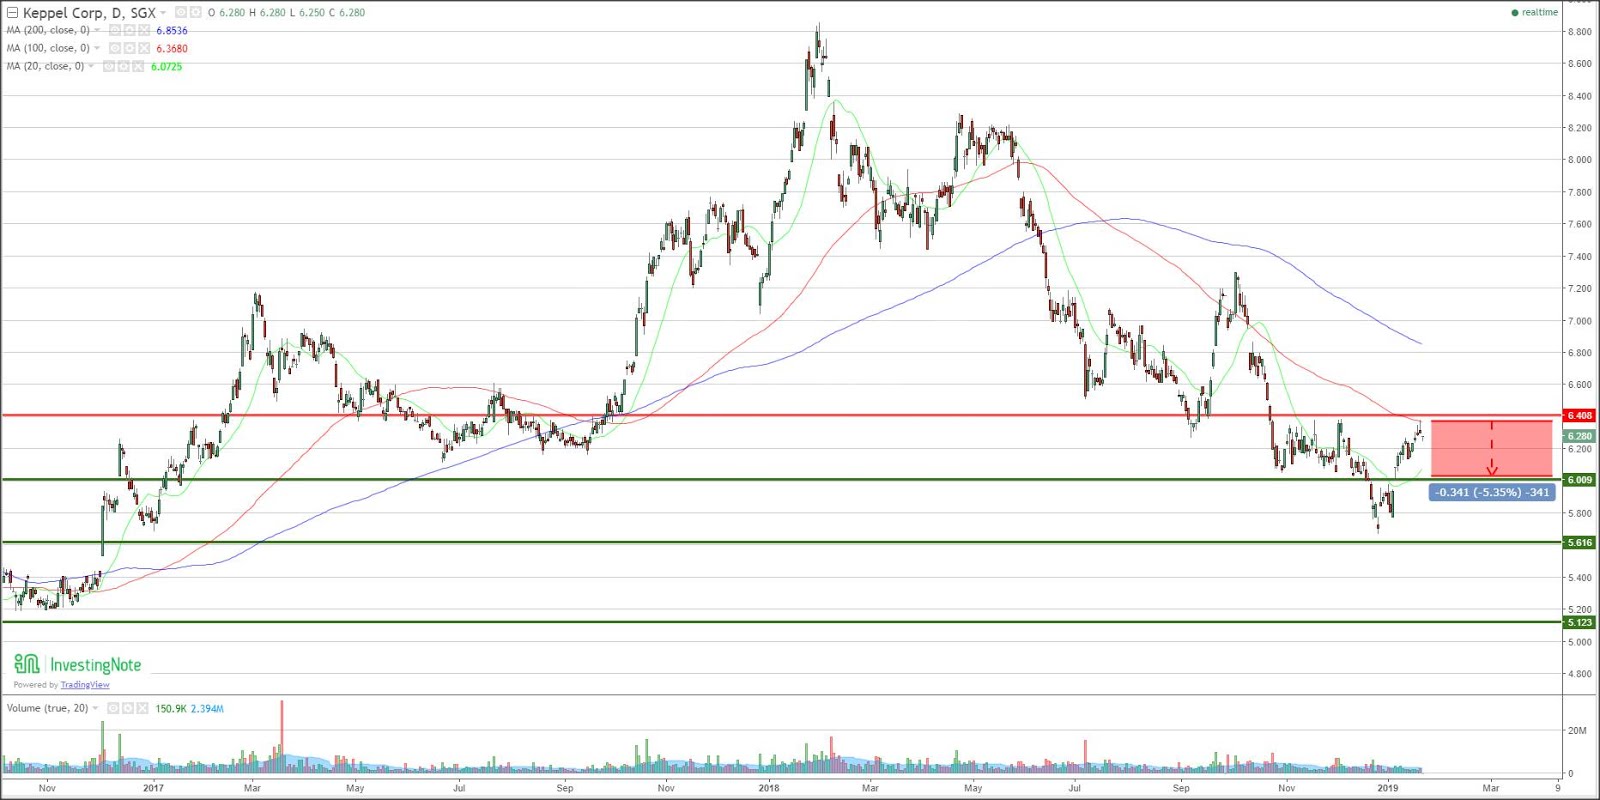The image size is (1600, 800).
Task: Open settings gear for Keppel Corp series
Action: 195,12
